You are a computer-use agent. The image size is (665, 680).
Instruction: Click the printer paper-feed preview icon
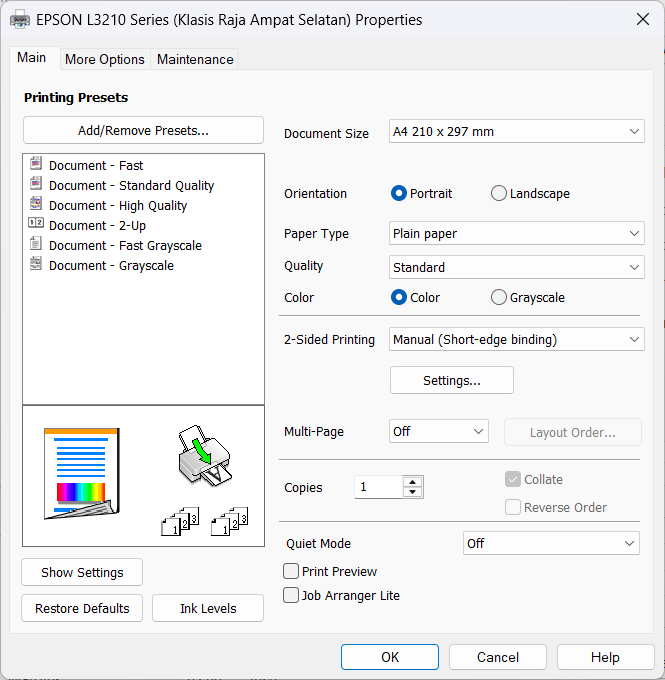pos(201,461)
